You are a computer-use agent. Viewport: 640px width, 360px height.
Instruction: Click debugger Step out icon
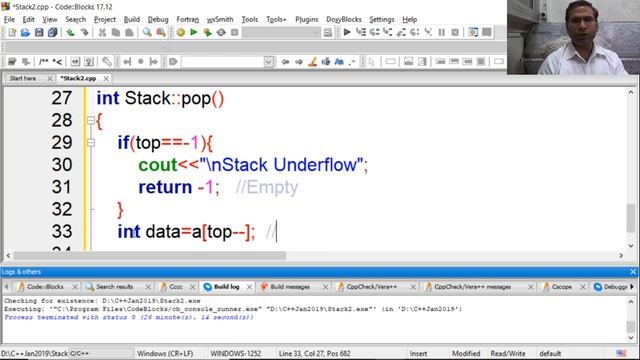401,32
